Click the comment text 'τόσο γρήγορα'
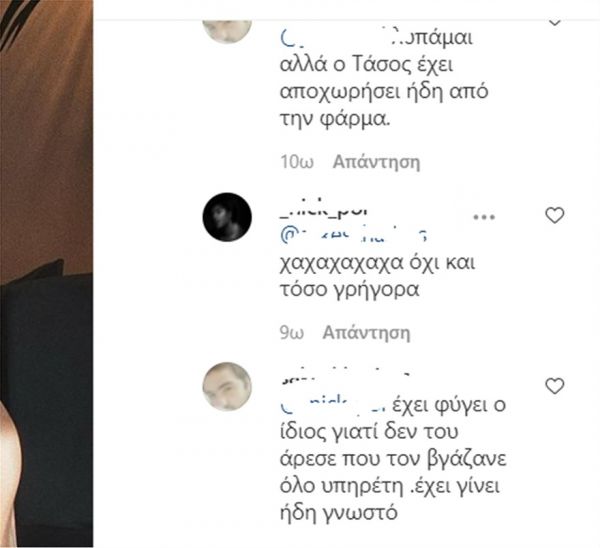The image size is (600, 548). coord(350,289)
